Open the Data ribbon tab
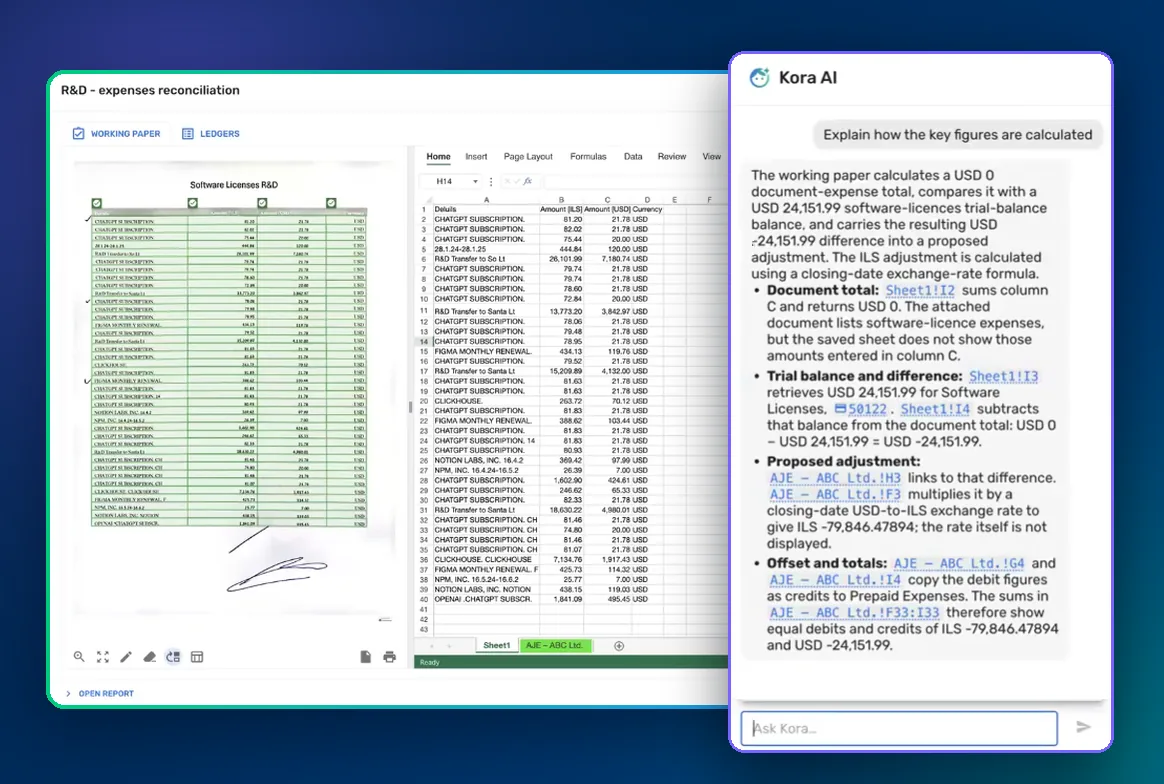1164x784 pixels. pos(632,157)
